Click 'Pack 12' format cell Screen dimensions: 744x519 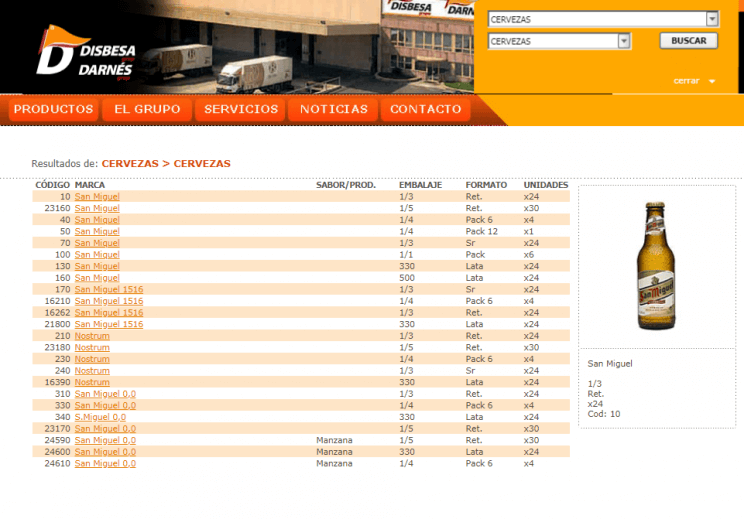(482, 232)
